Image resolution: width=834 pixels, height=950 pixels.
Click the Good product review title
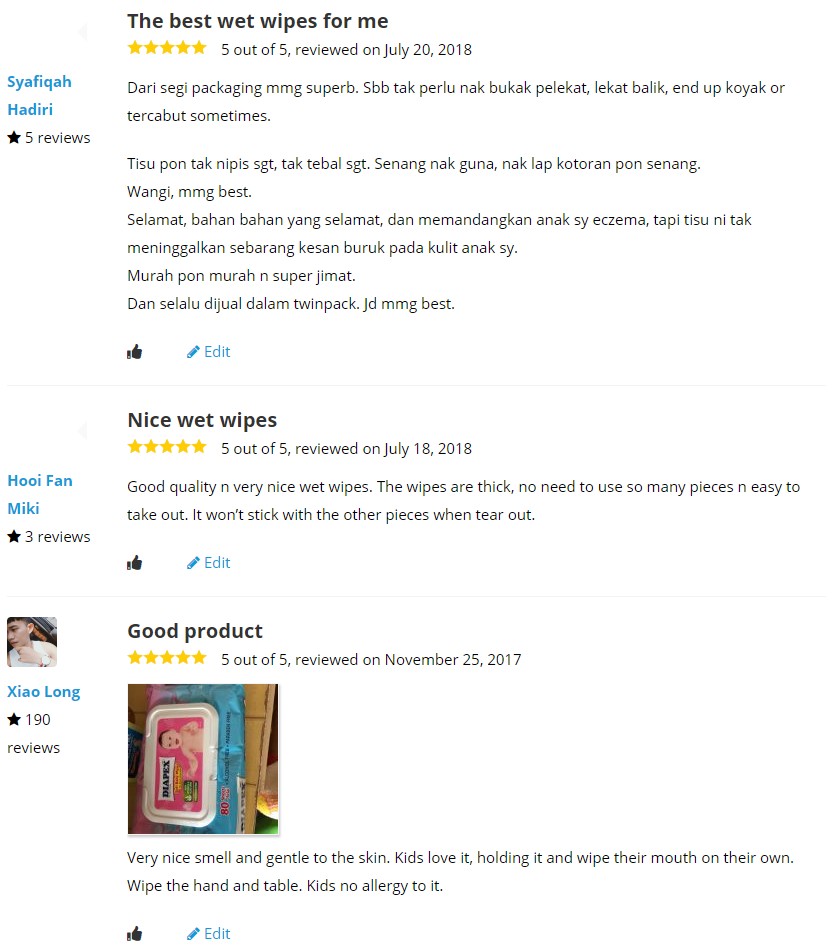click(195, 631)
